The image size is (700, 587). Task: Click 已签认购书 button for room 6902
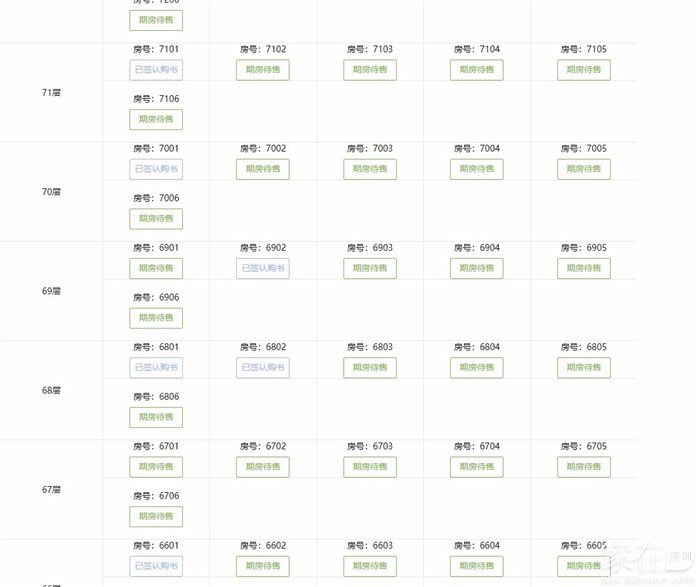point(263,268)
